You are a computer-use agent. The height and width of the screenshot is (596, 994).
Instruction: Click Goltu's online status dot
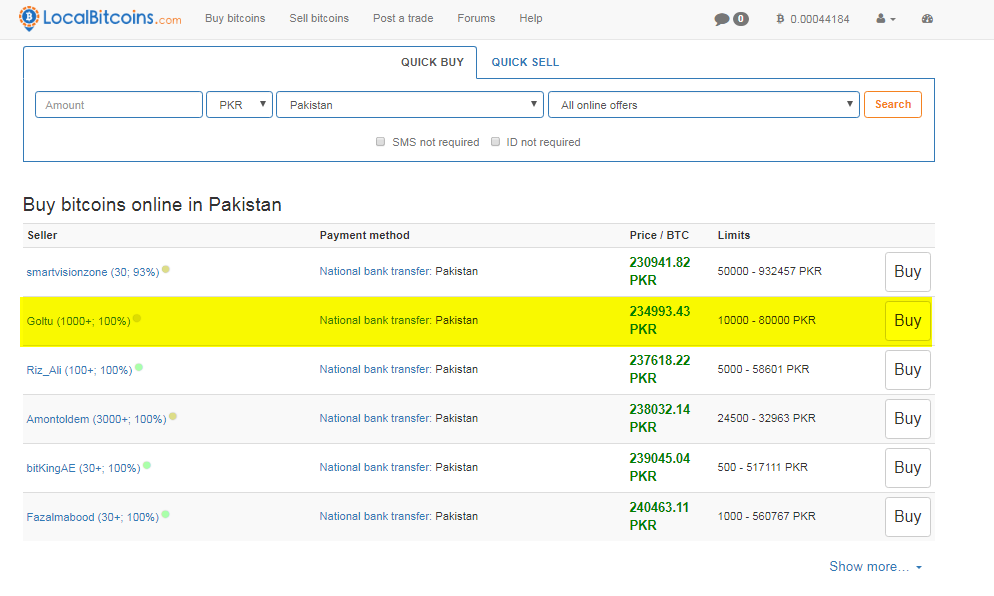pos(137,318)
